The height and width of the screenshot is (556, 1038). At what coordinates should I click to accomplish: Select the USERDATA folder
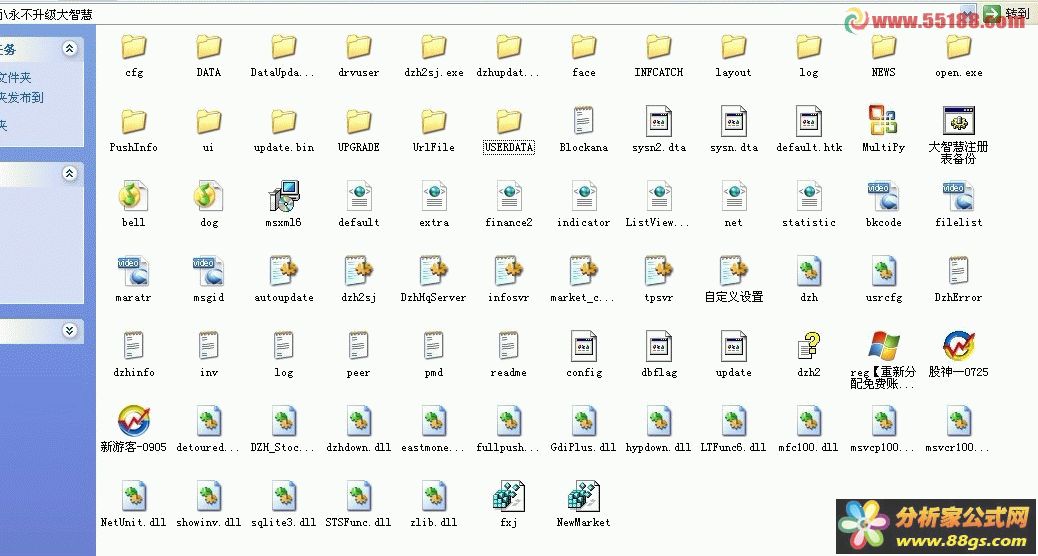point(508,131)
